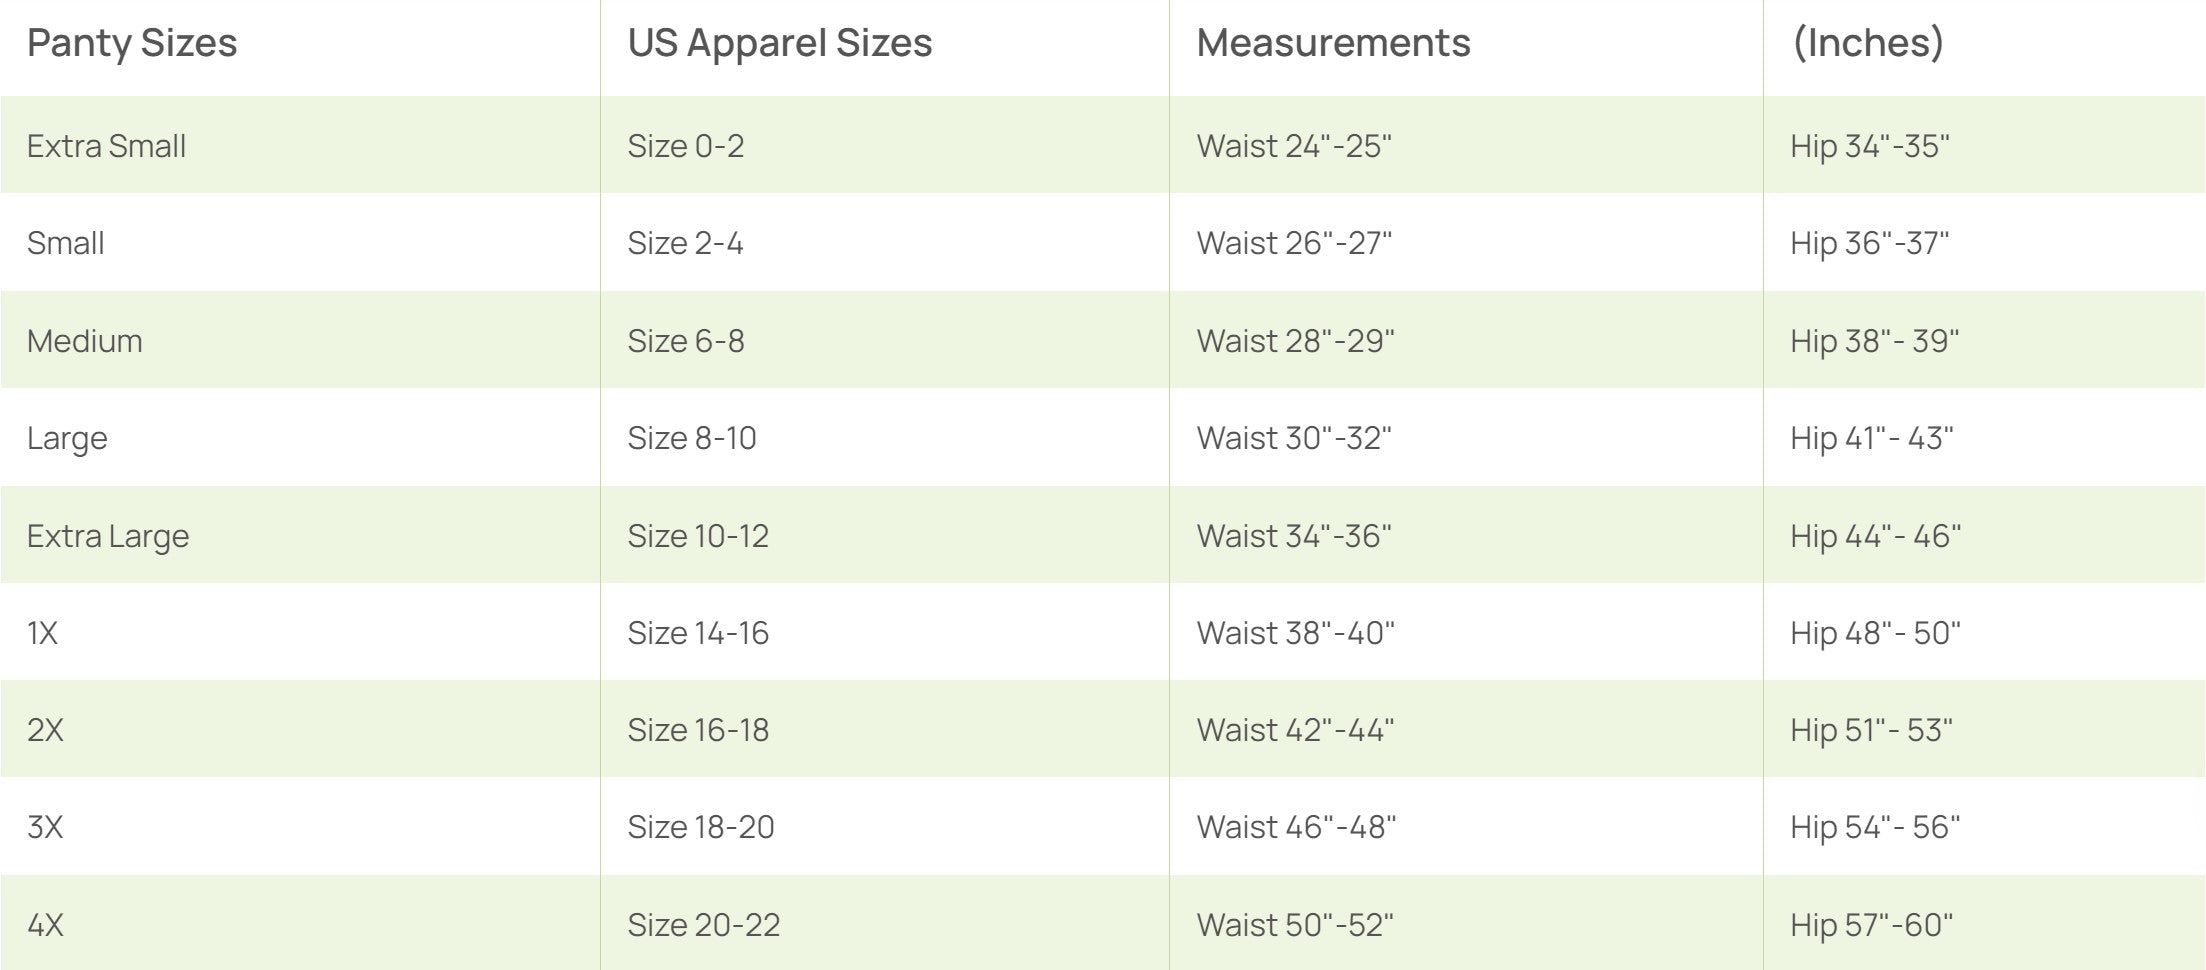The image size is (2206, 970).
Task: Click the Size 0-2 cell
Action: pos(685,146)
